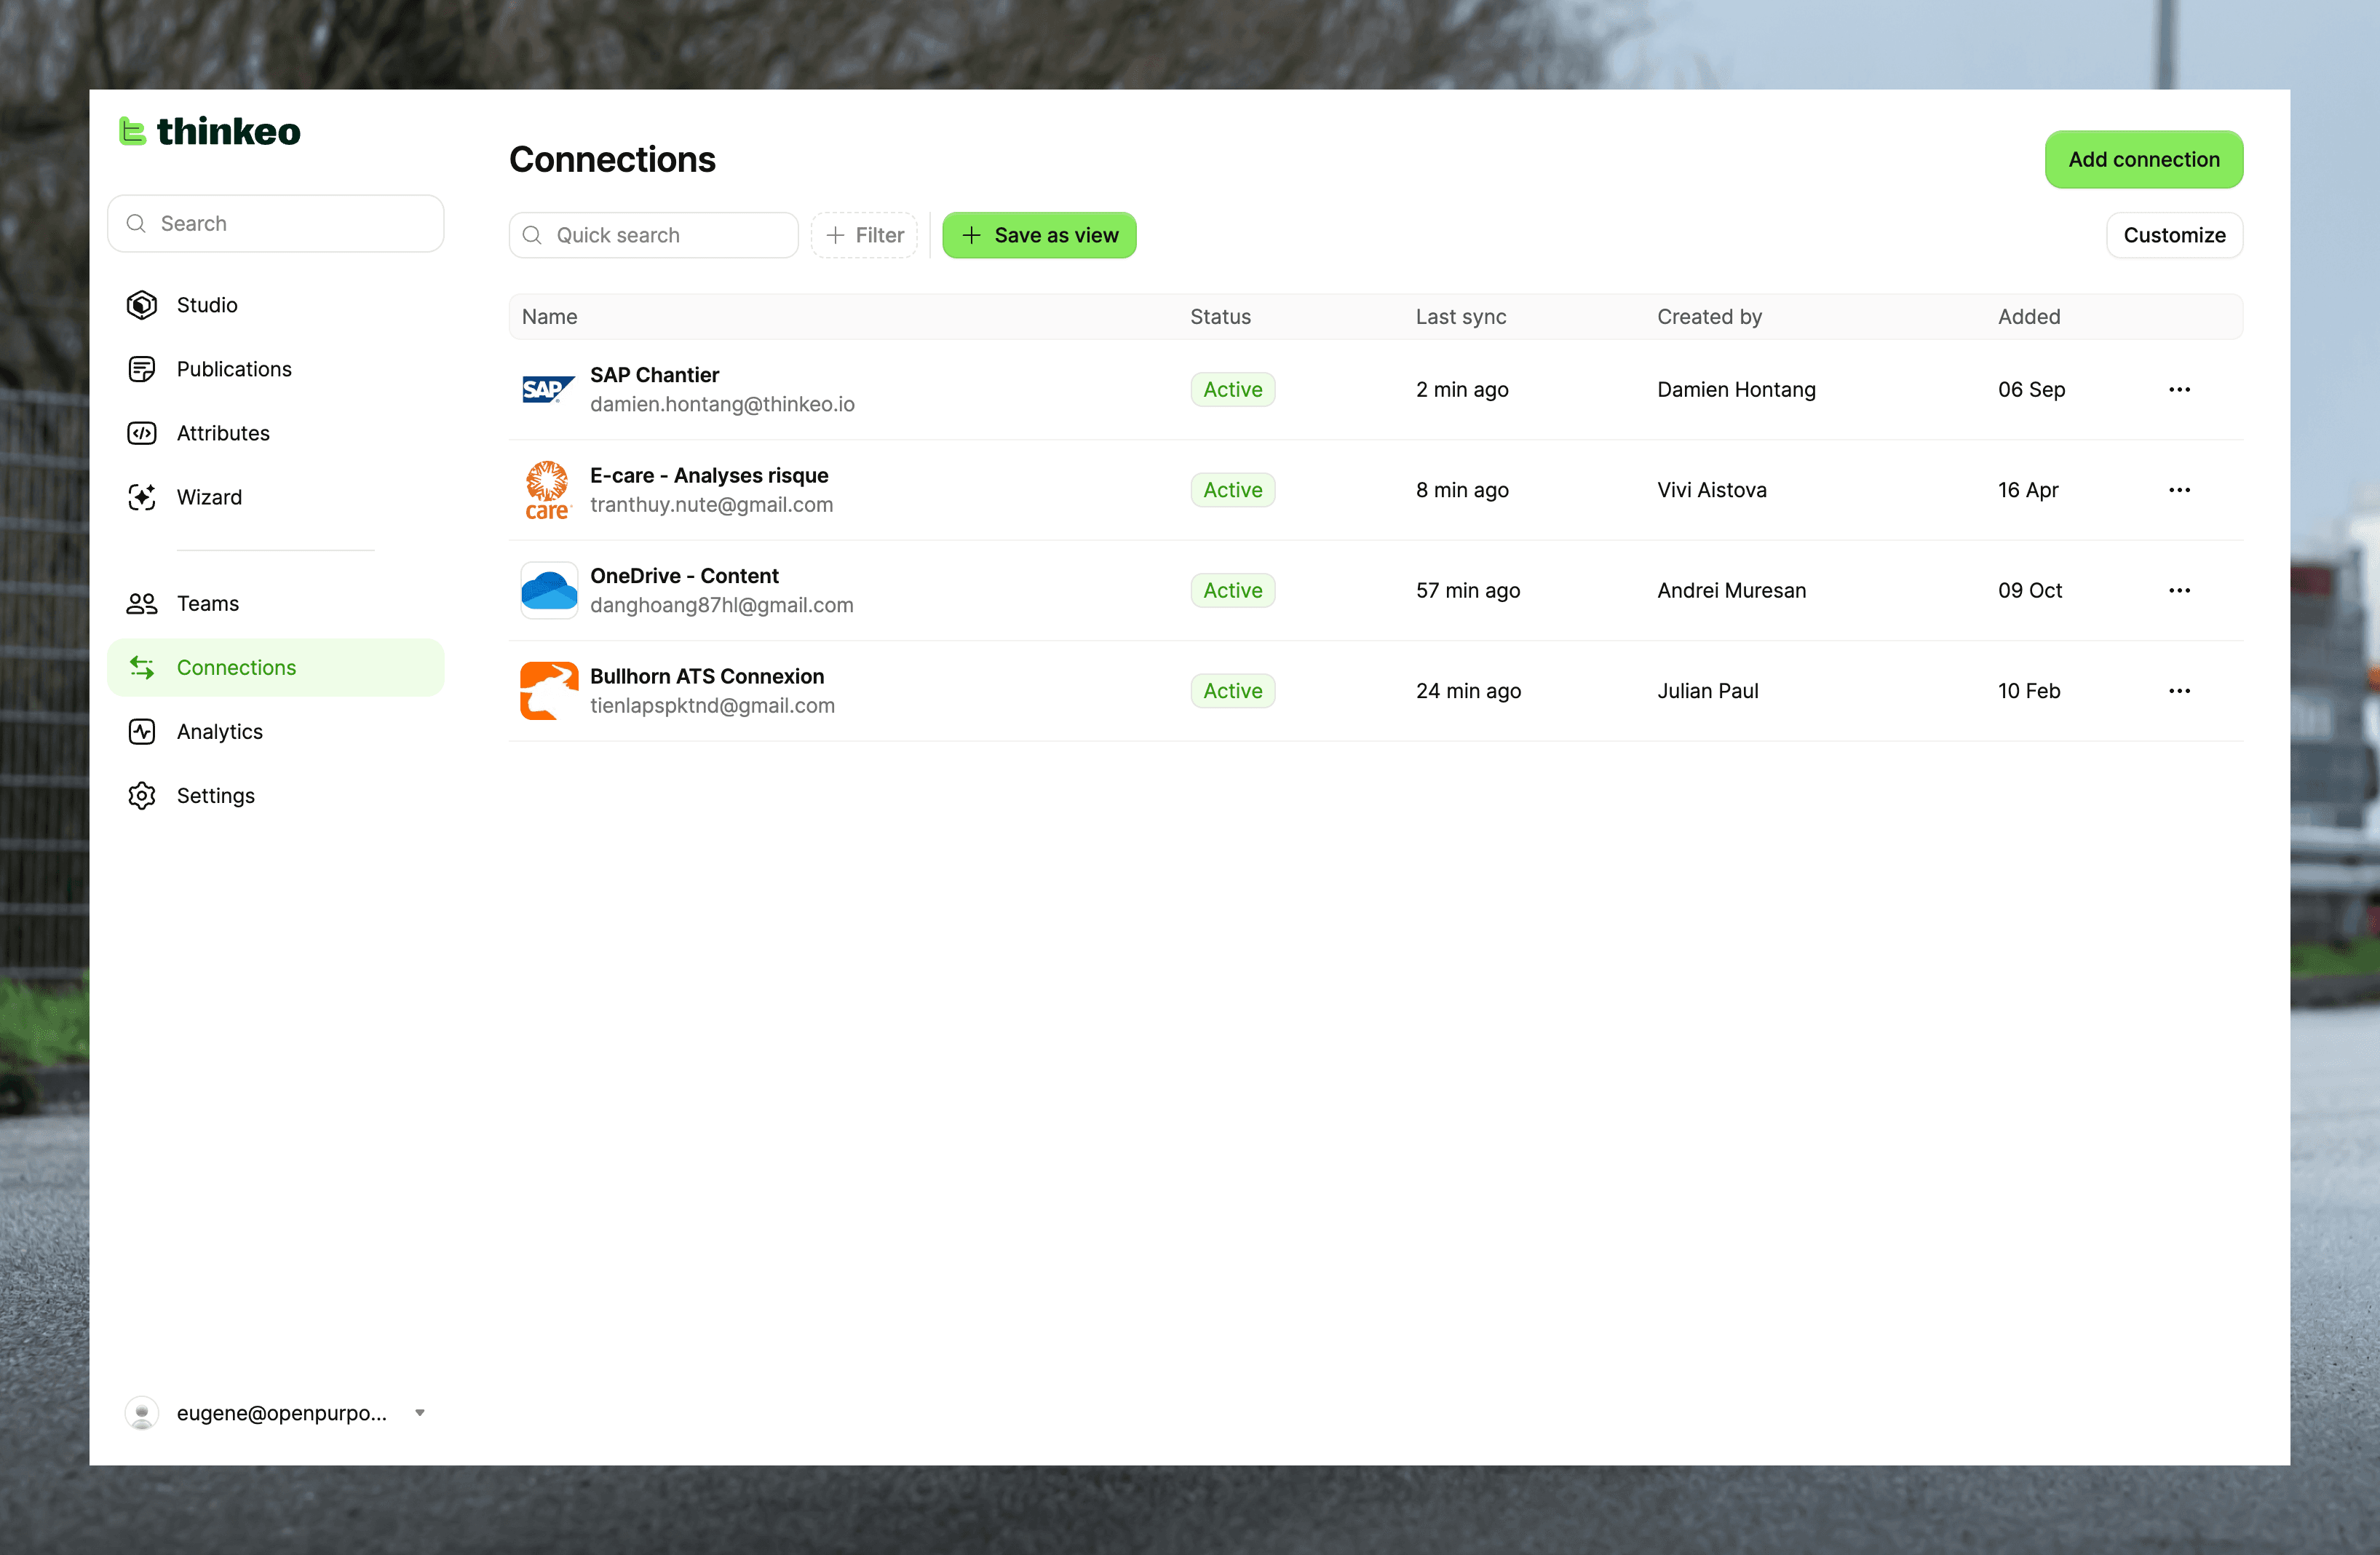Click the Customize button
Screen dimensions: 2380x1555
2173,235
